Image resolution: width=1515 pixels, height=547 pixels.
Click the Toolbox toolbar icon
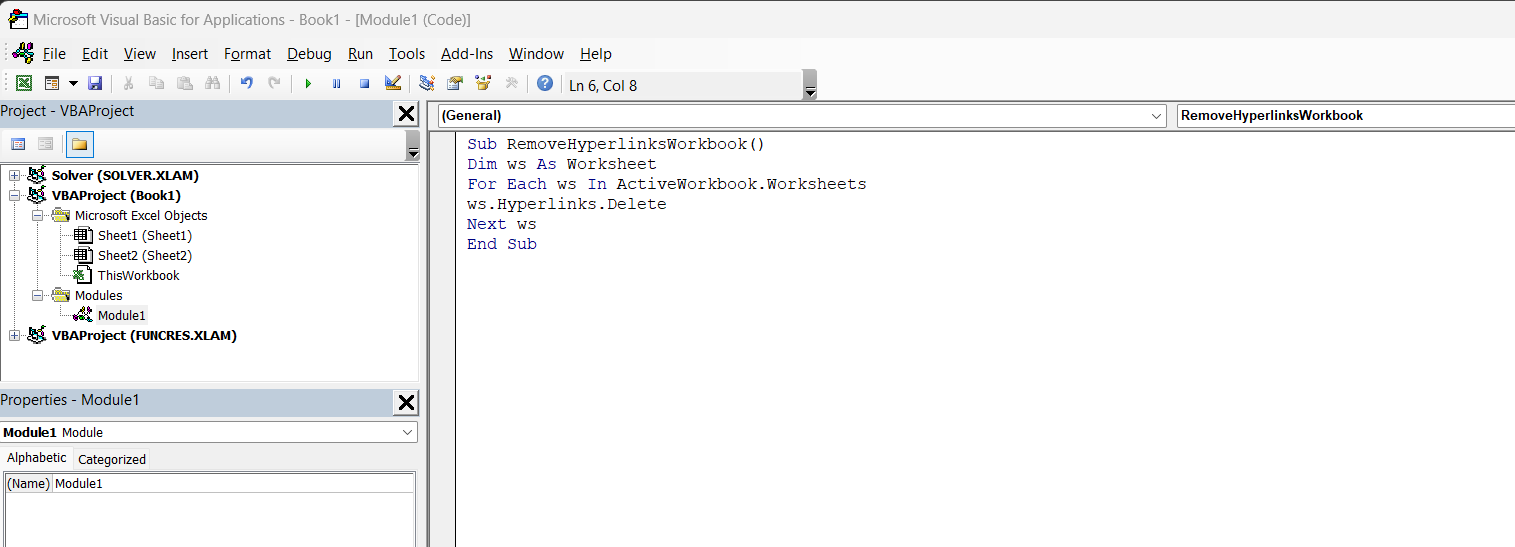(x=511, y=84)
